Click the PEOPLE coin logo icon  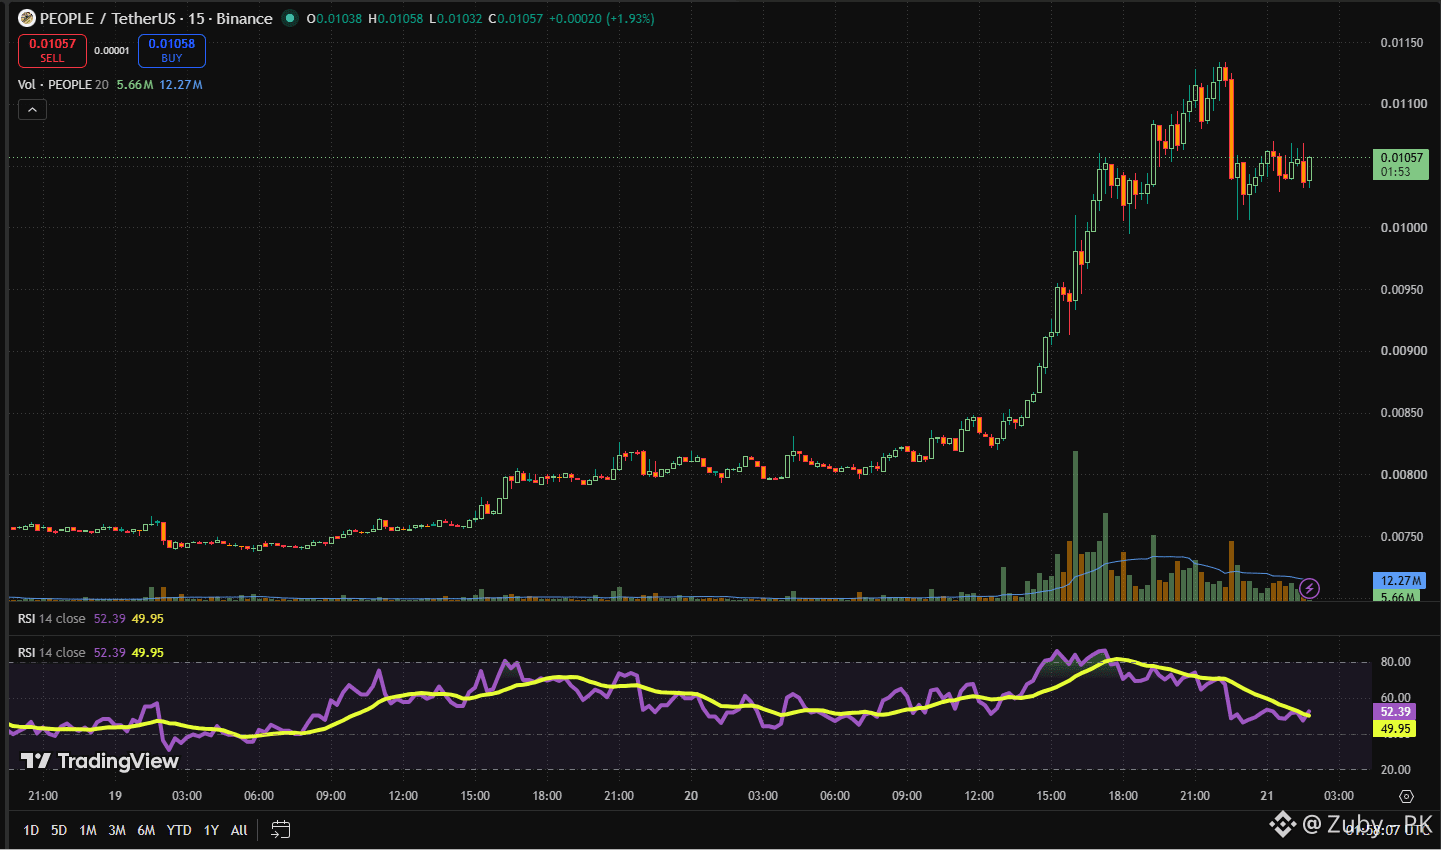[27, 18]
